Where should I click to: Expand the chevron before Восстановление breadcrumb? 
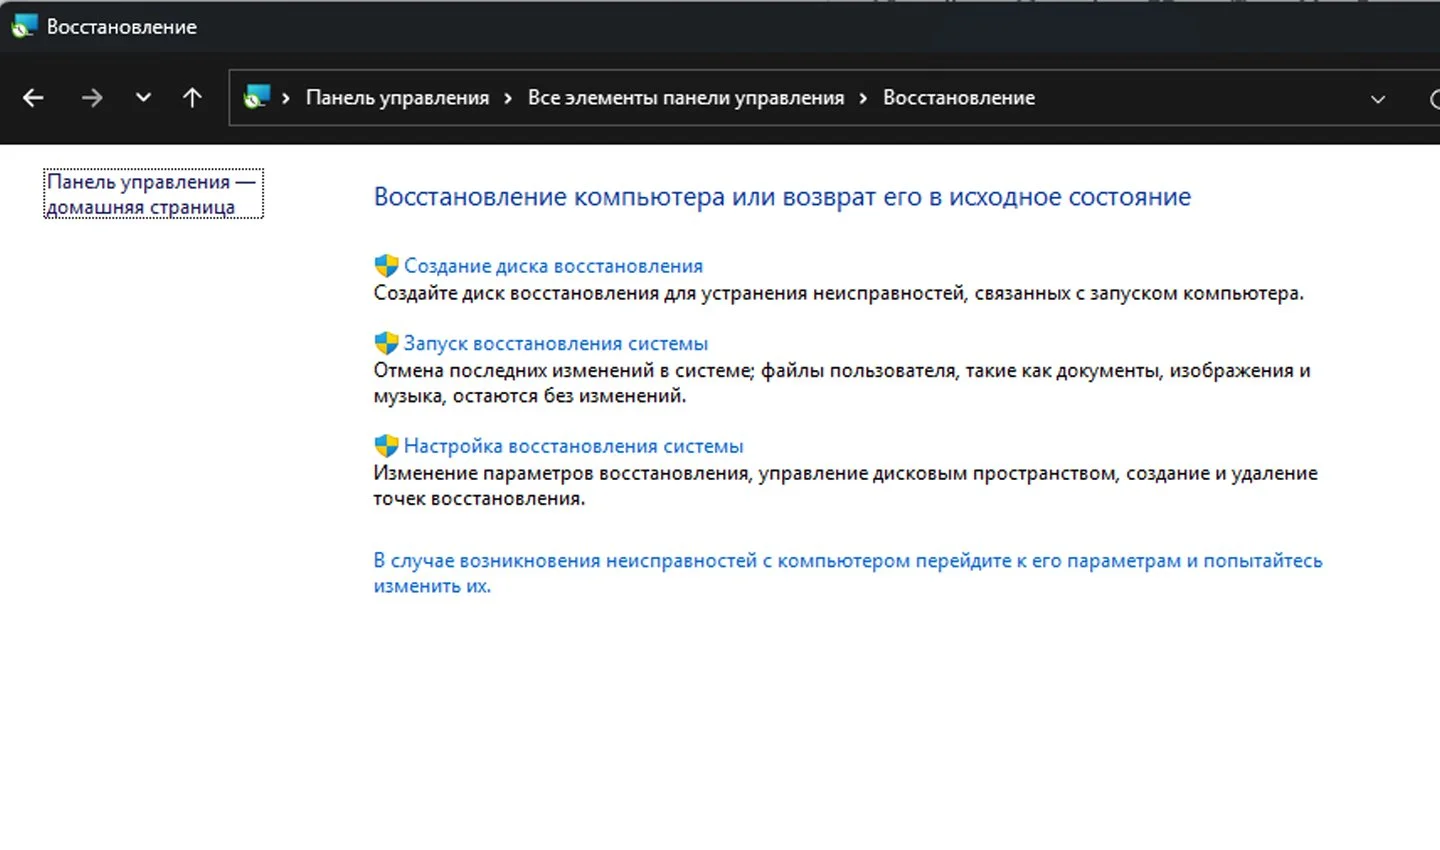pos(863,98)
